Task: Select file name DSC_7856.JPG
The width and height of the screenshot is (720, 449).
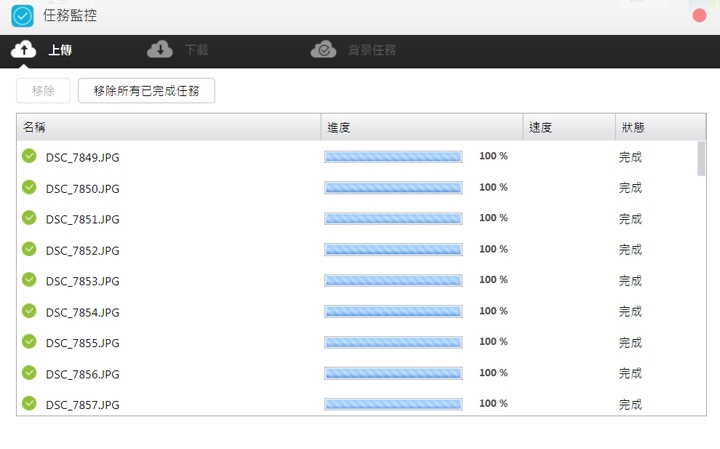Action: click(x=83, y=374)
